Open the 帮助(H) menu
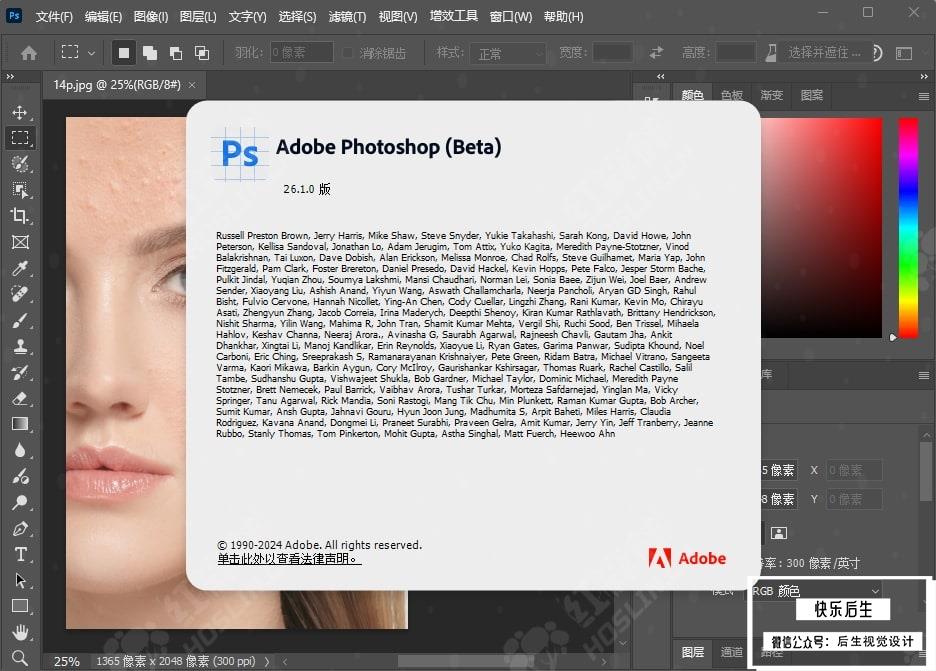Image resolution: width=936 pixels, height=671 pixels. (564, 17)
